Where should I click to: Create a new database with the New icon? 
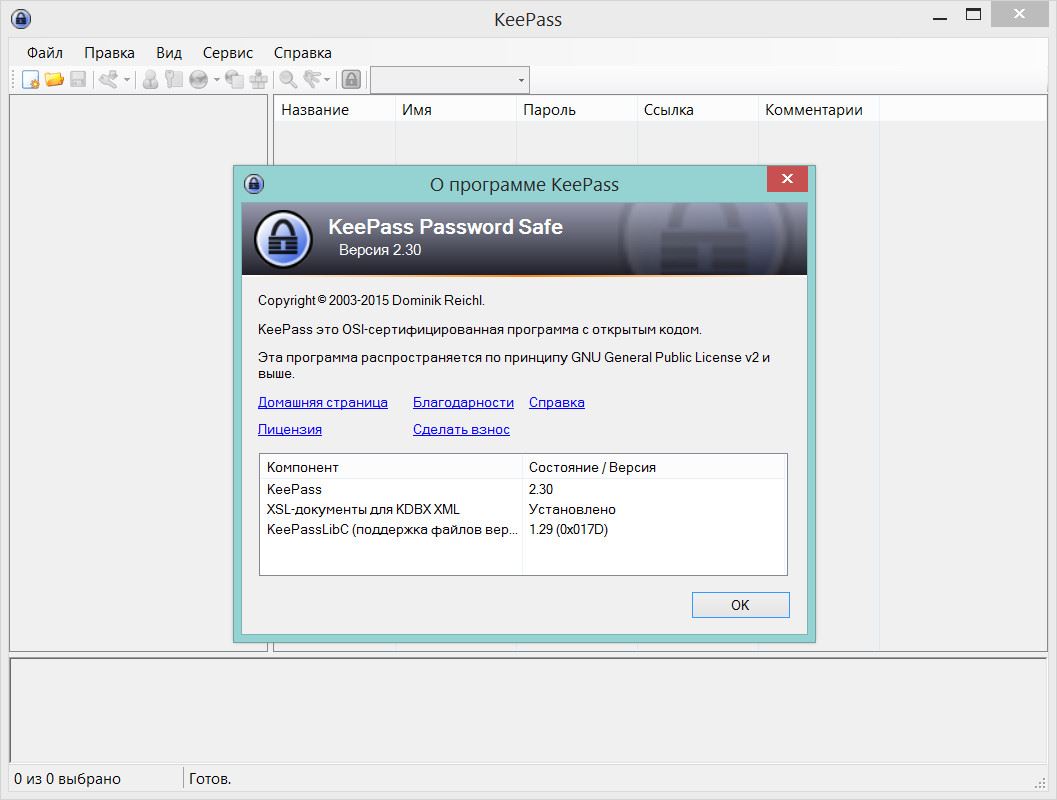30,80
